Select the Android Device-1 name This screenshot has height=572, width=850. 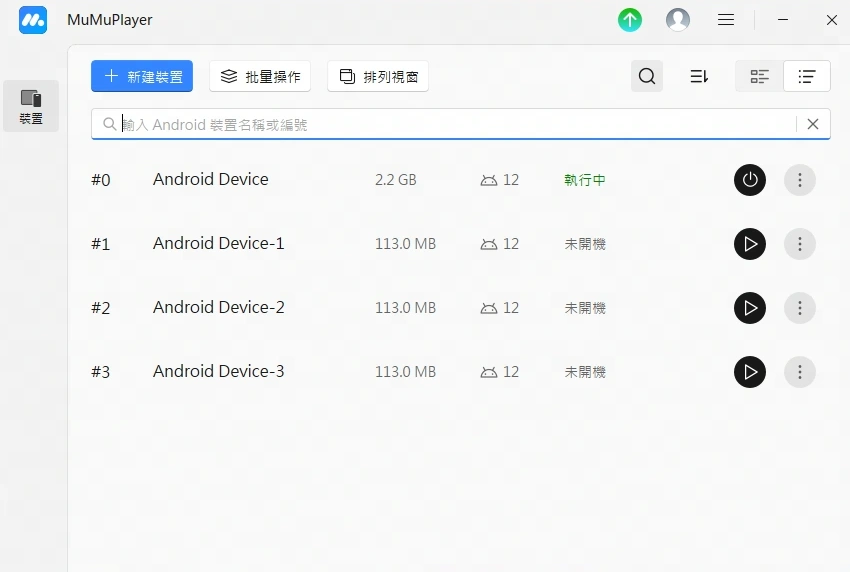218,243
